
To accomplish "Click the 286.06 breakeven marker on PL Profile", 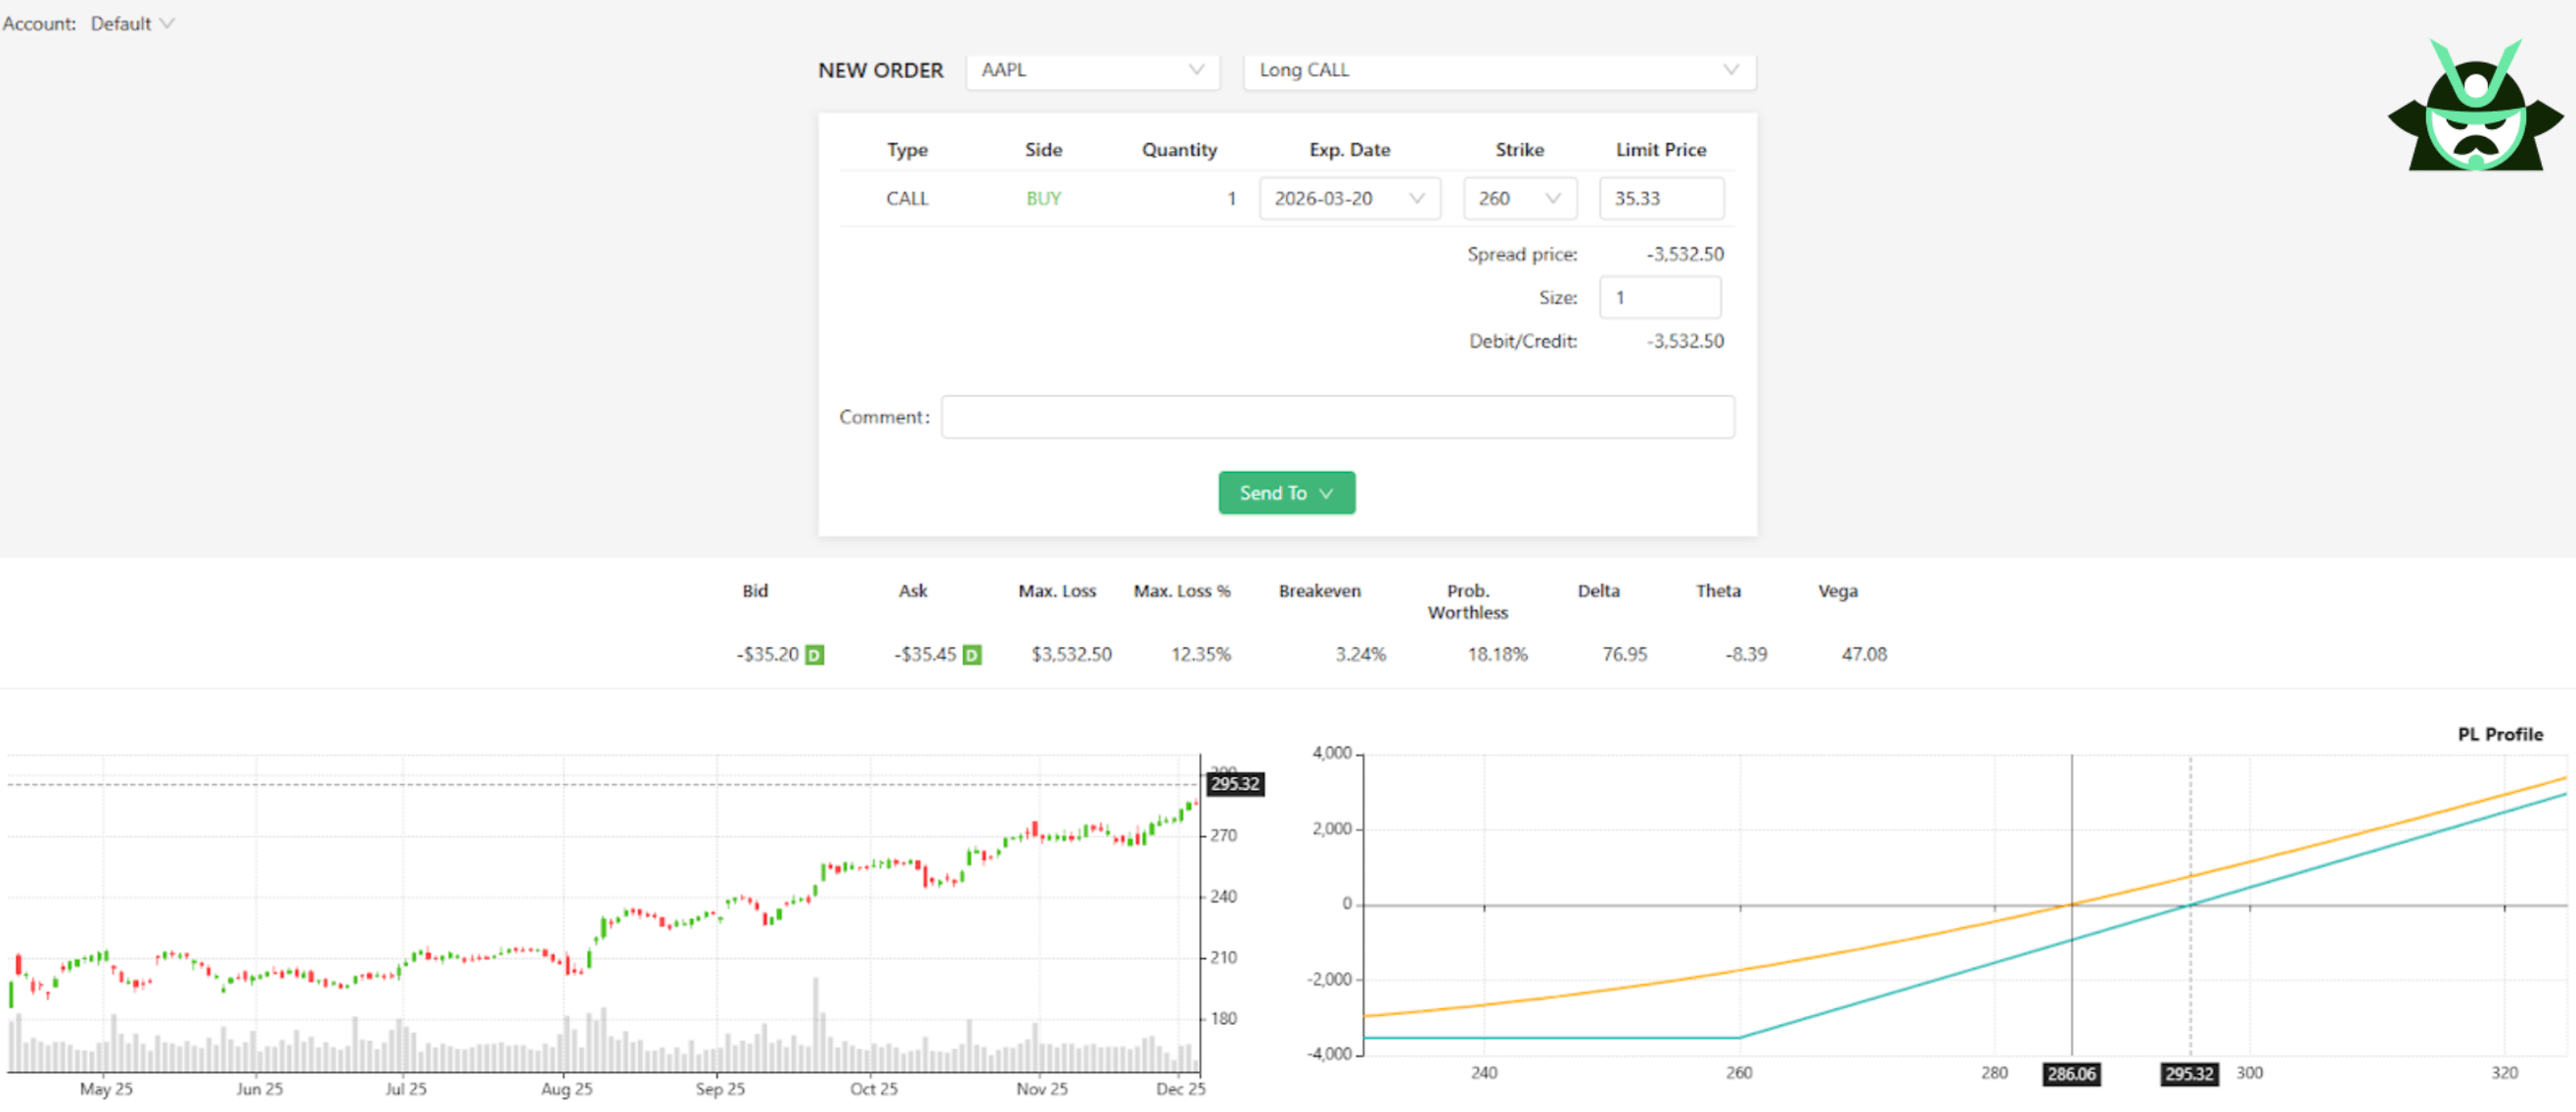I will [x=2073, y=1074].
